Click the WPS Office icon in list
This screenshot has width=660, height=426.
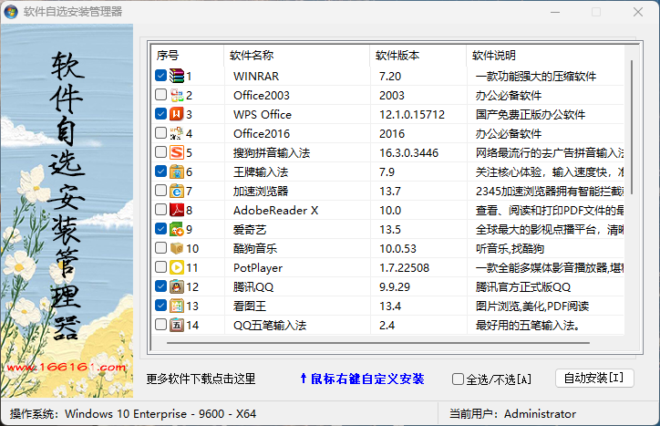tap(177, 114)
